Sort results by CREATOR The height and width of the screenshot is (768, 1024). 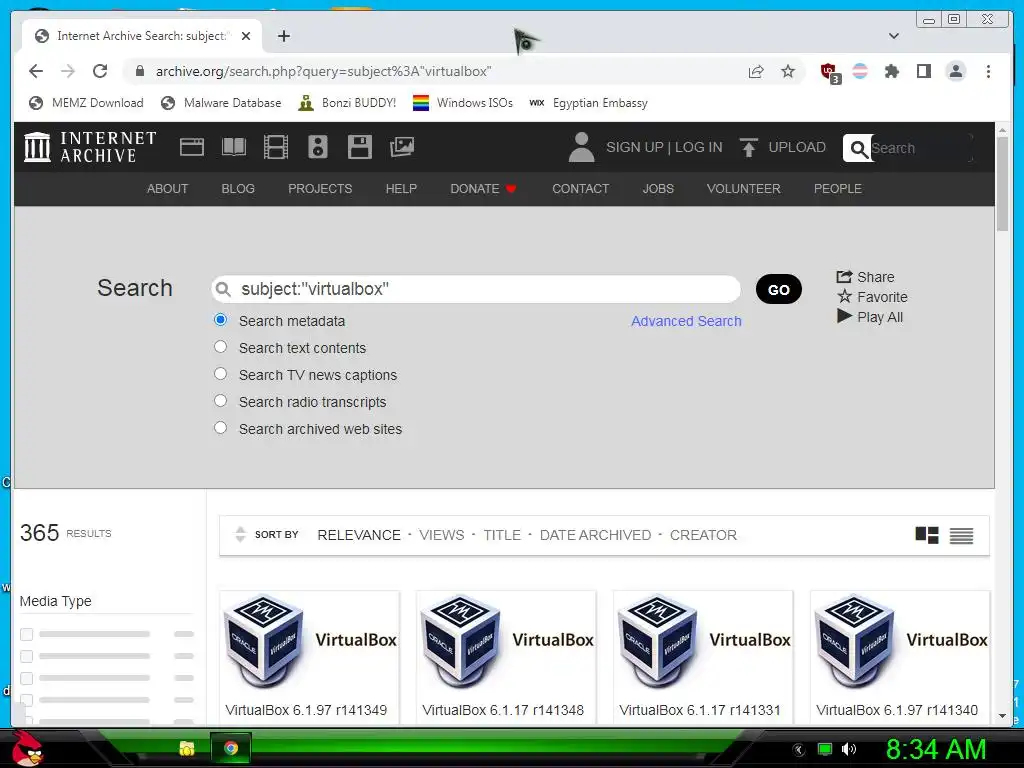[703, 536]
